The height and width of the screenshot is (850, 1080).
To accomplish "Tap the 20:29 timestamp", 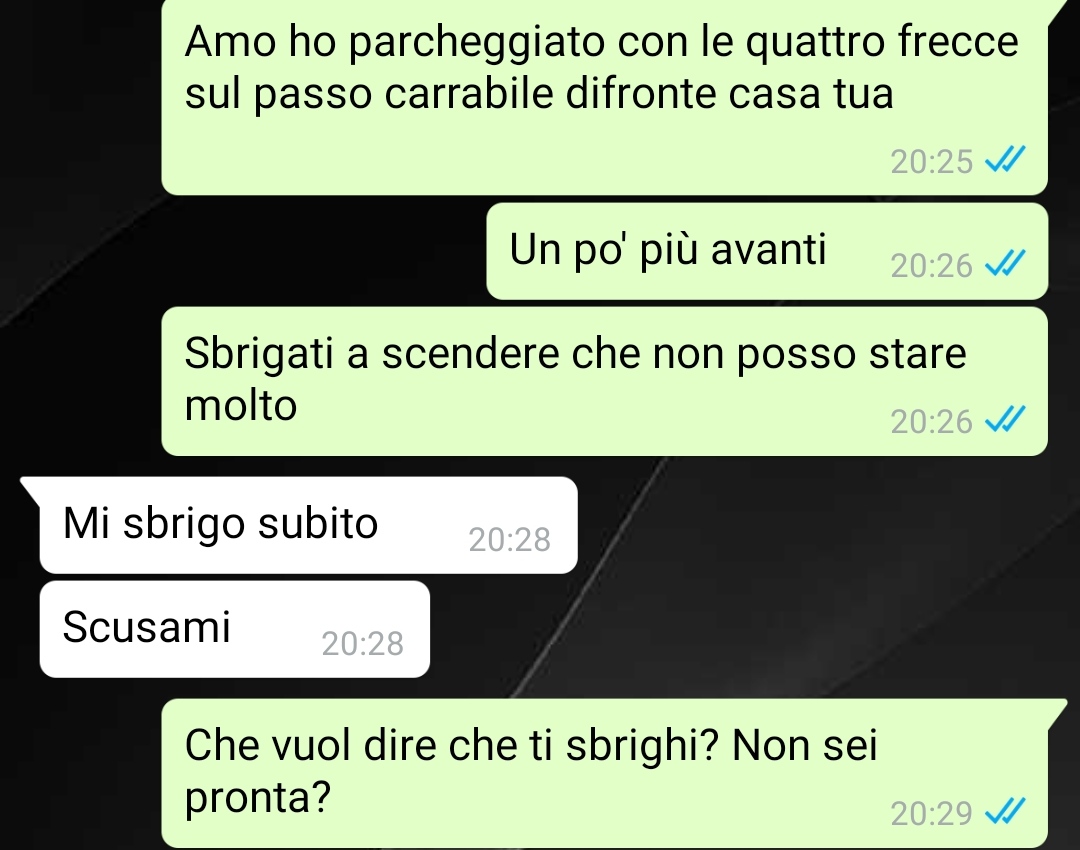I will coord(931,813).
